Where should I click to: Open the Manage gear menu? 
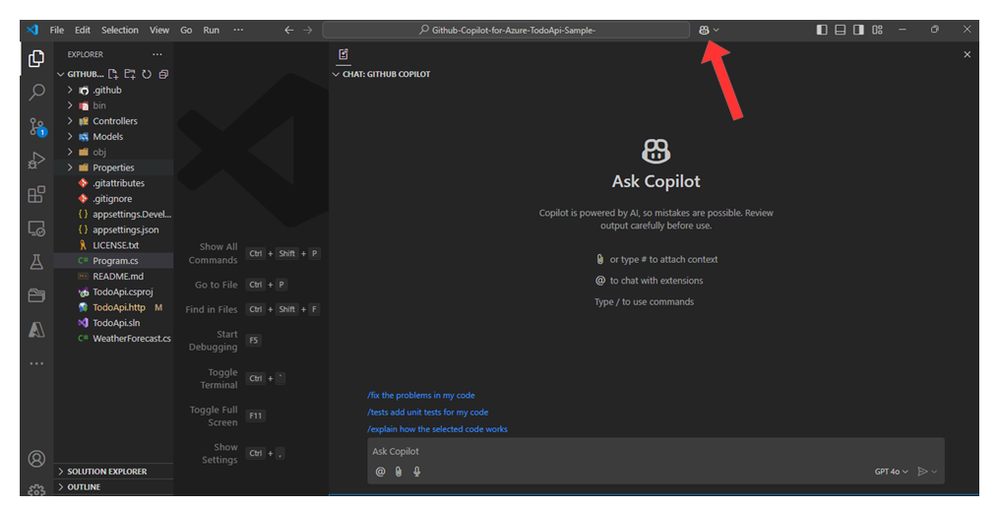tap(36, 491)
